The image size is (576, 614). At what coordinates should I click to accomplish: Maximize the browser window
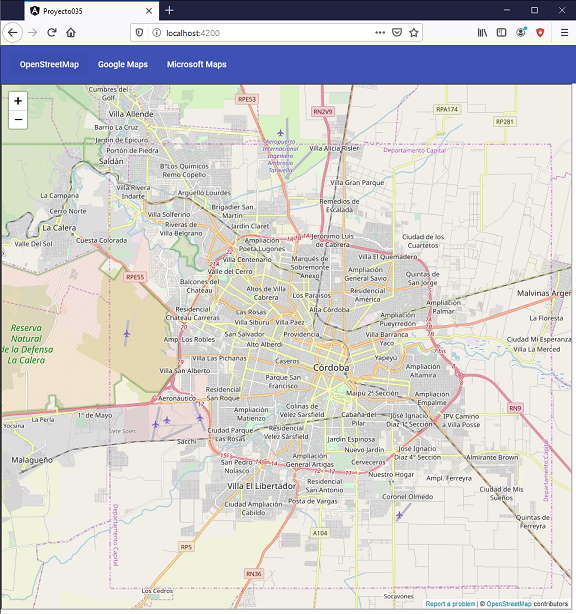534,10
